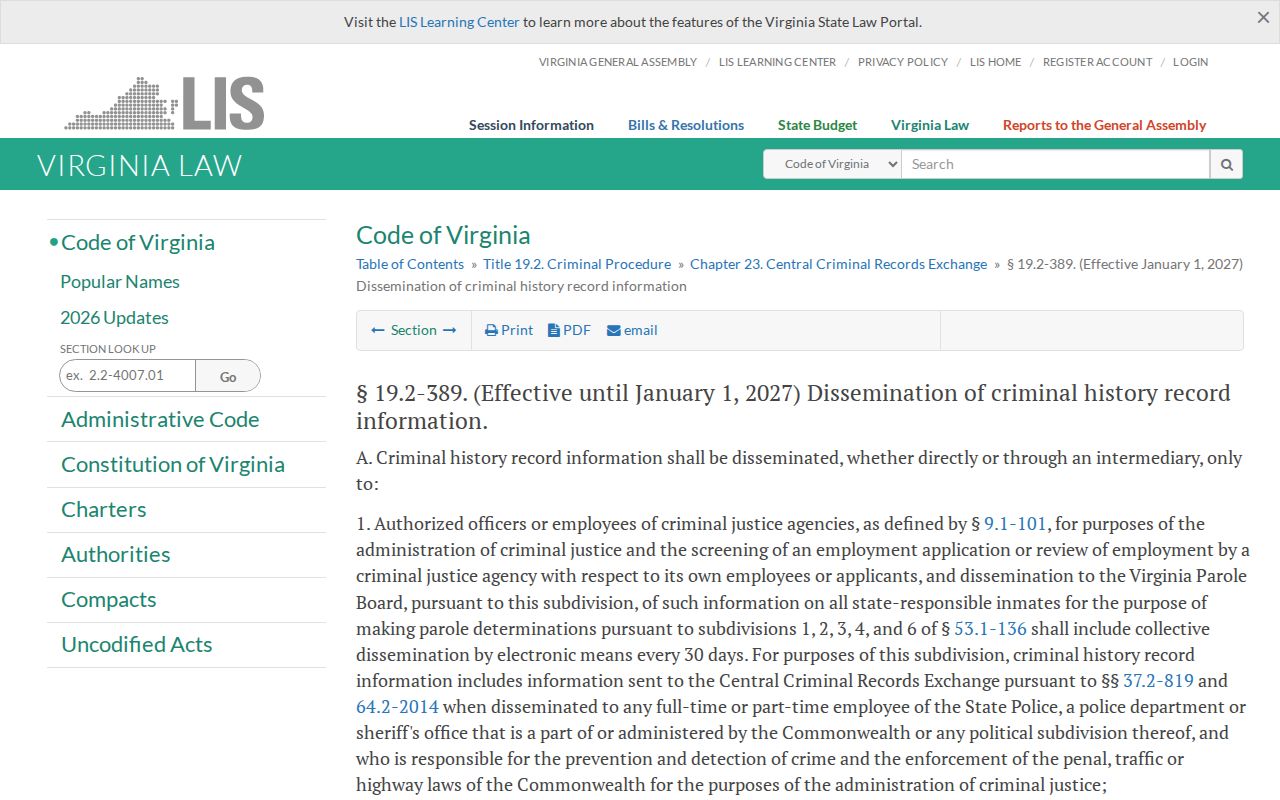Go to LIS Home
Viewport: 1280px width, 800px height.
[x=996, y=62]
